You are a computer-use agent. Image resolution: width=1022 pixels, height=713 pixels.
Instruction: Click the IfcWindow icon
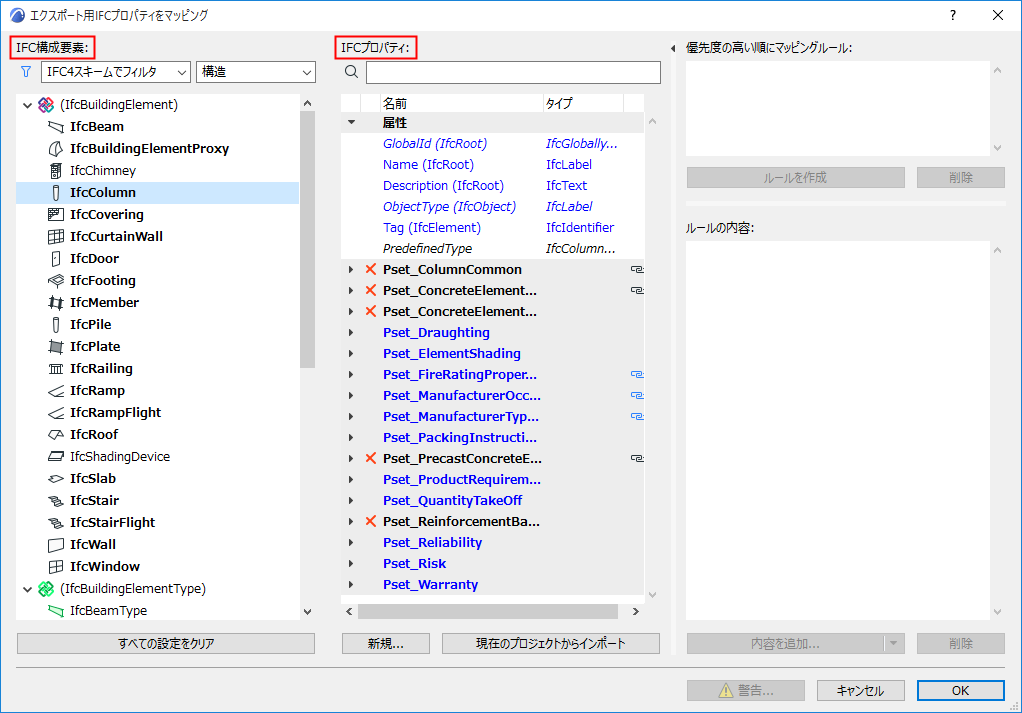(56, 566)
